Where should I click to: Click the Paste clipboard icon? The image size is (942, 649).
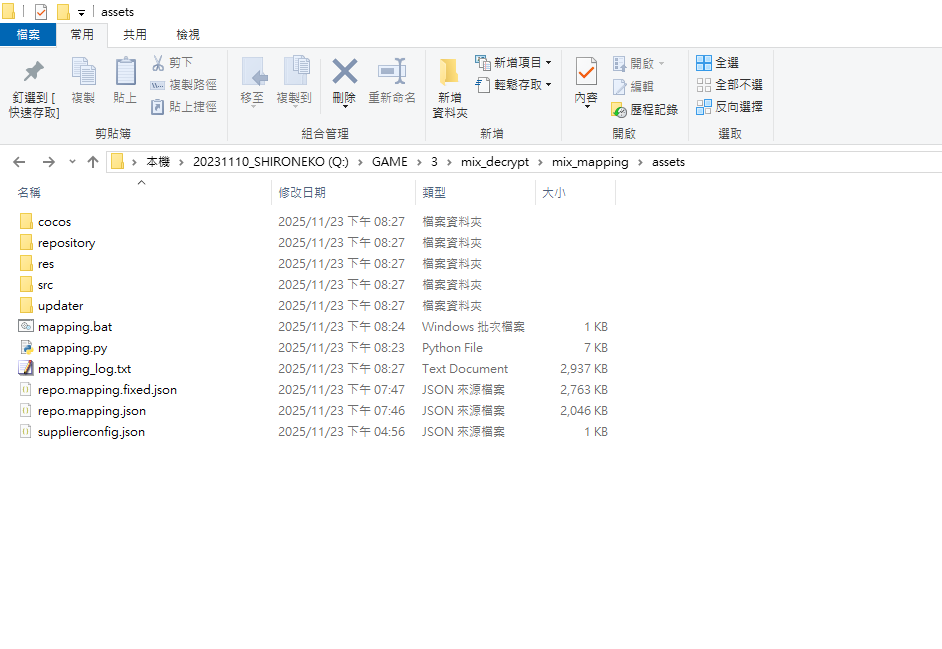pyautogui.click(x=125, y=73)
